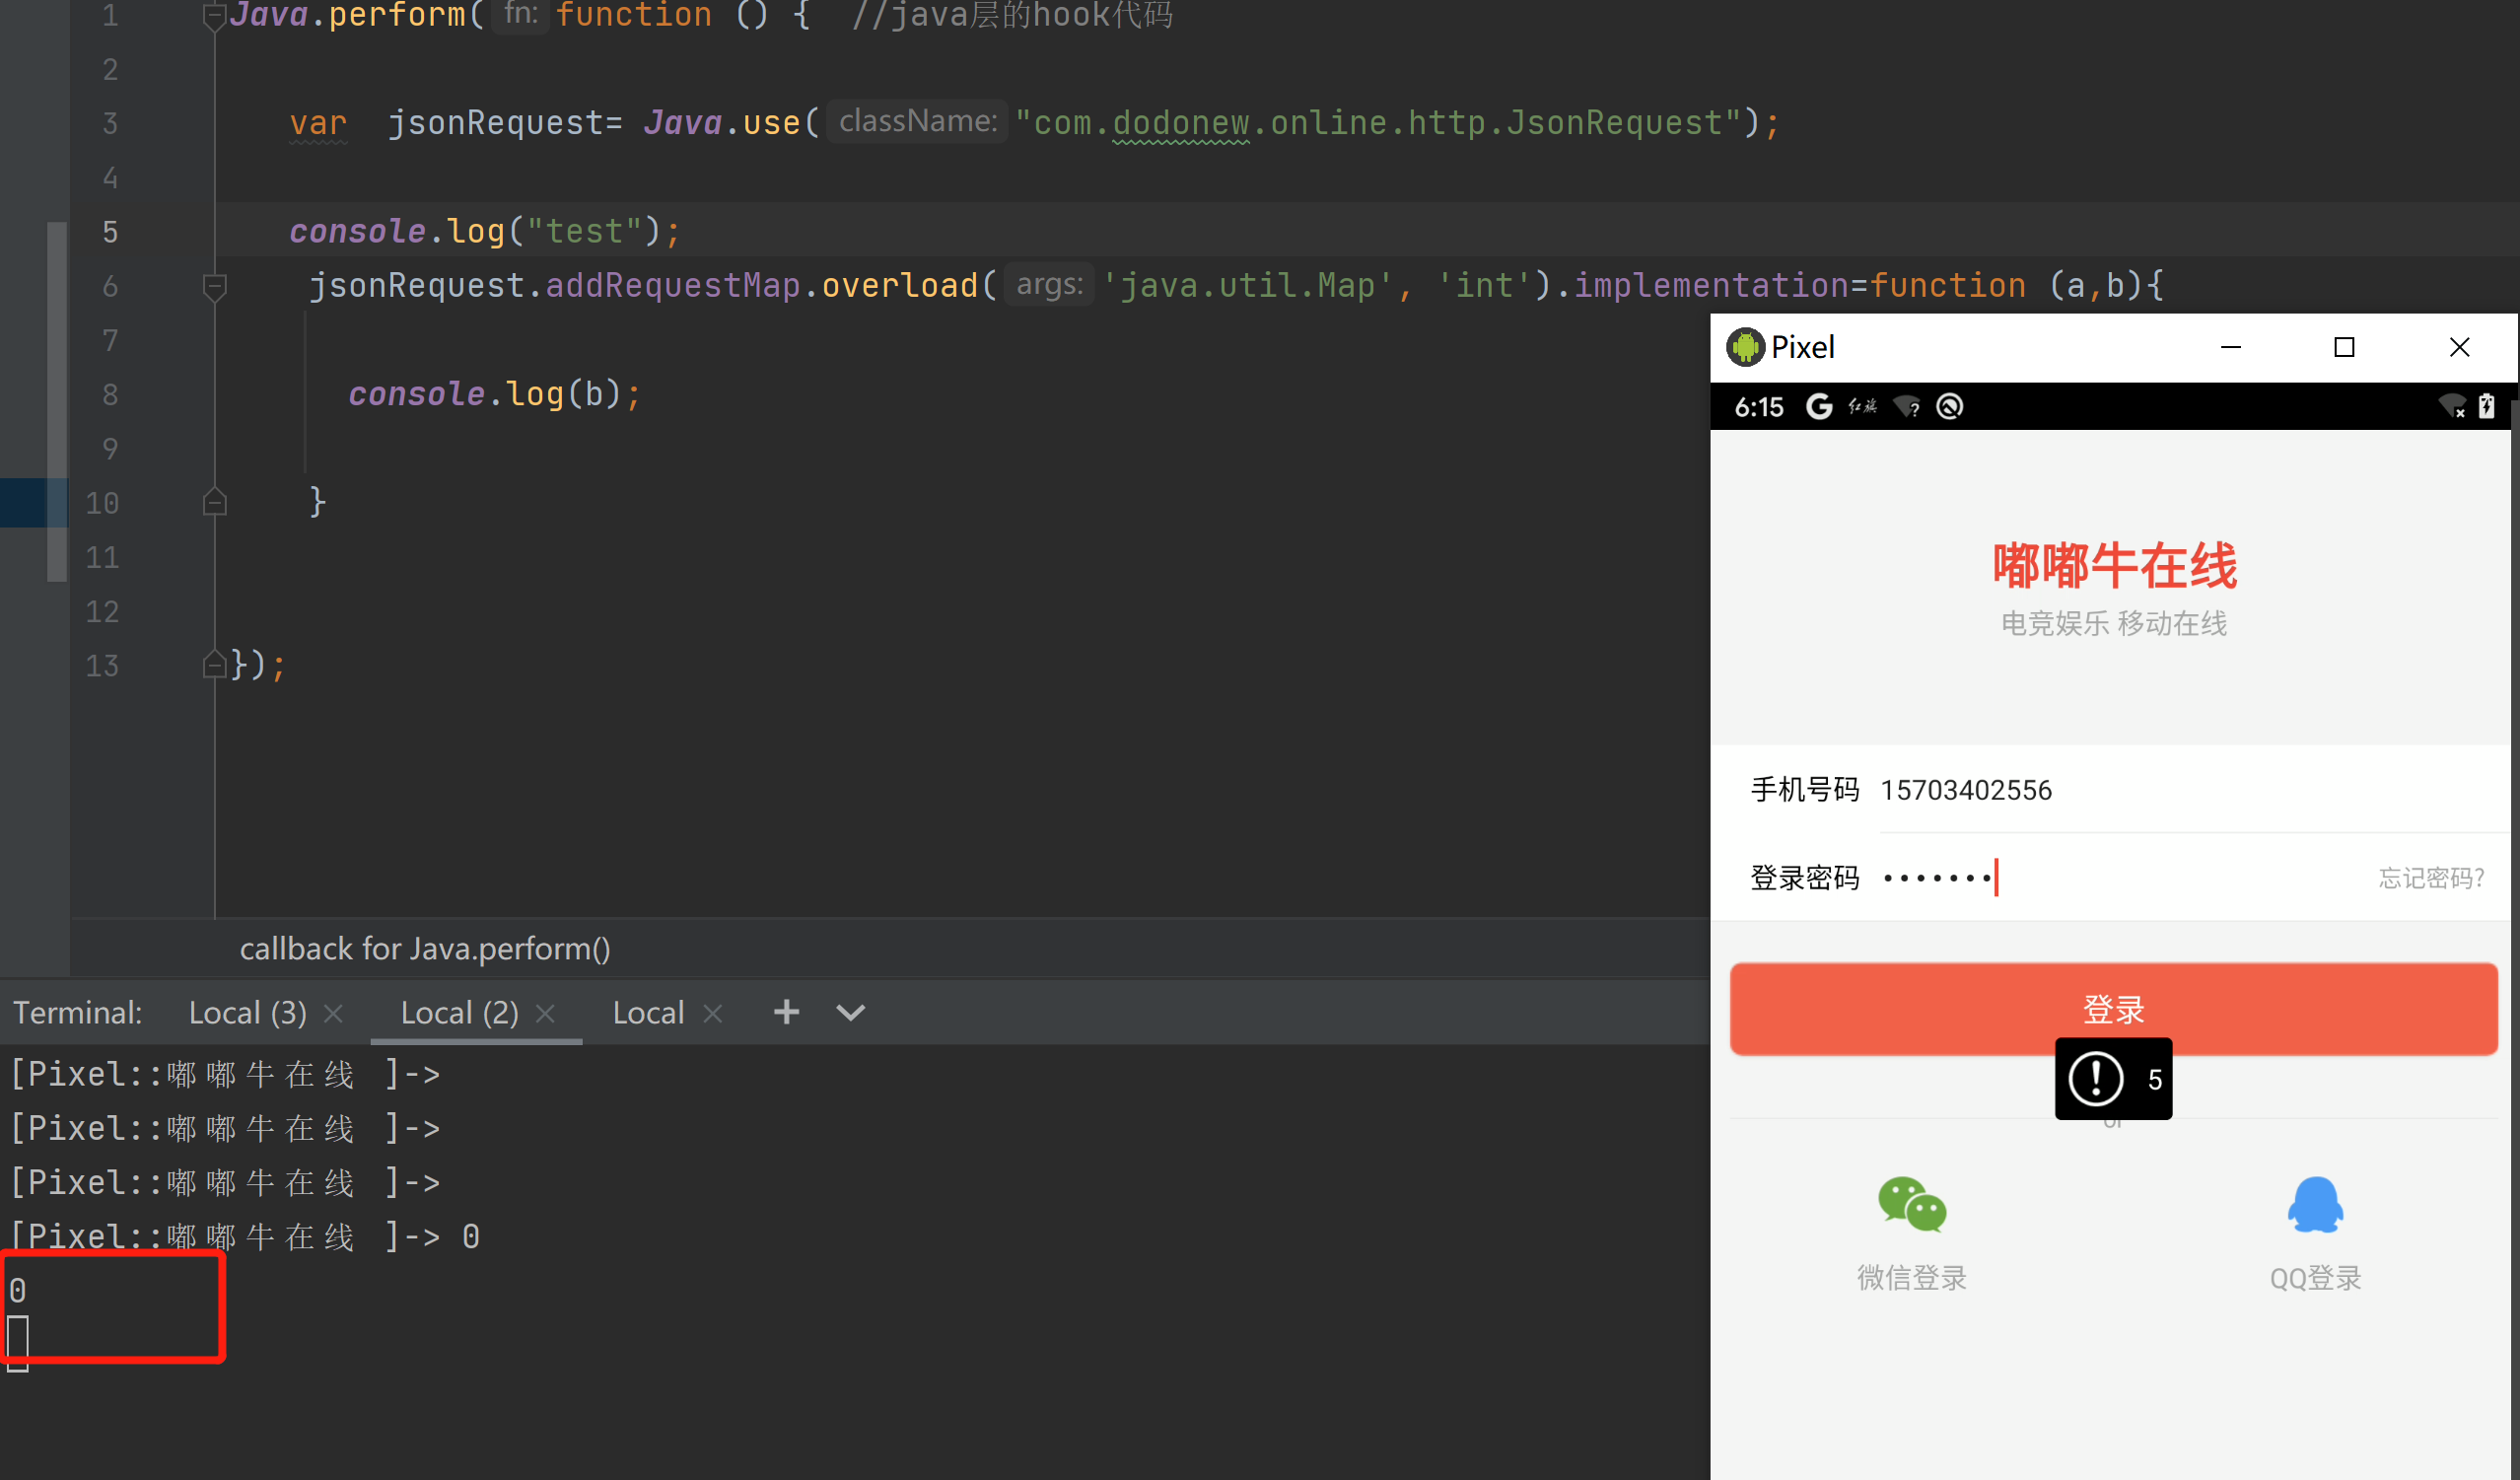Click the 电竞娱乐 移动在线 subtitle
2520x1480 pixels.
click(x=2114, y=624)
